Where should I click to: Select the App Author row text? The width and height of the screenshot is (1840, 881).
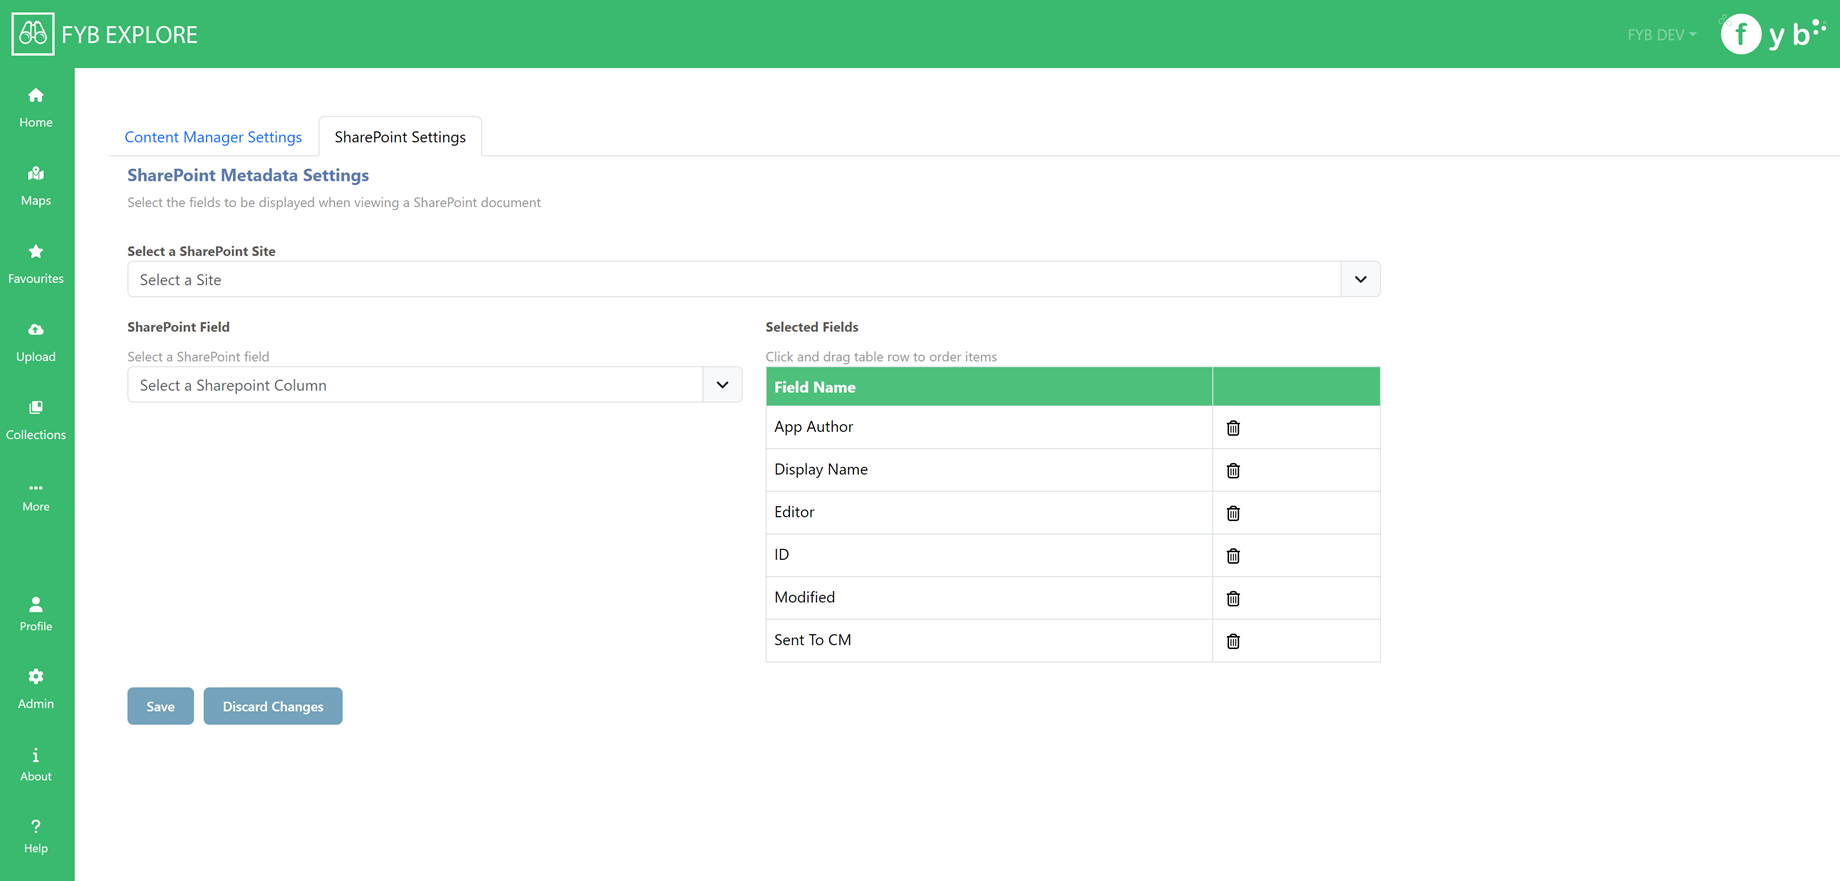click(813, 427)
